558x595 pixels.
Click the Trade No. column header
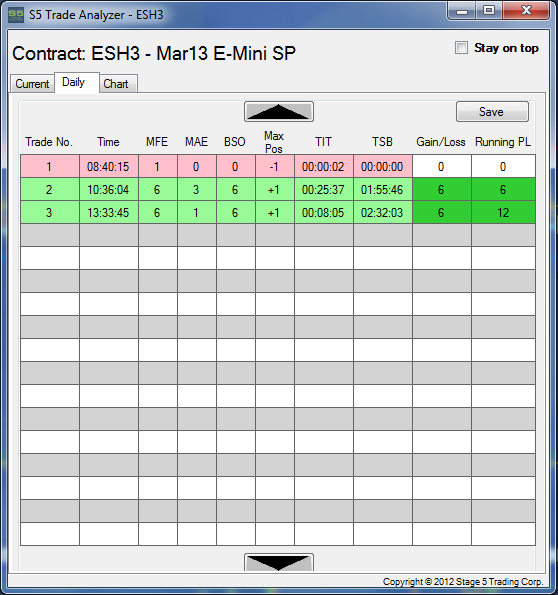(x=49, y=142)
